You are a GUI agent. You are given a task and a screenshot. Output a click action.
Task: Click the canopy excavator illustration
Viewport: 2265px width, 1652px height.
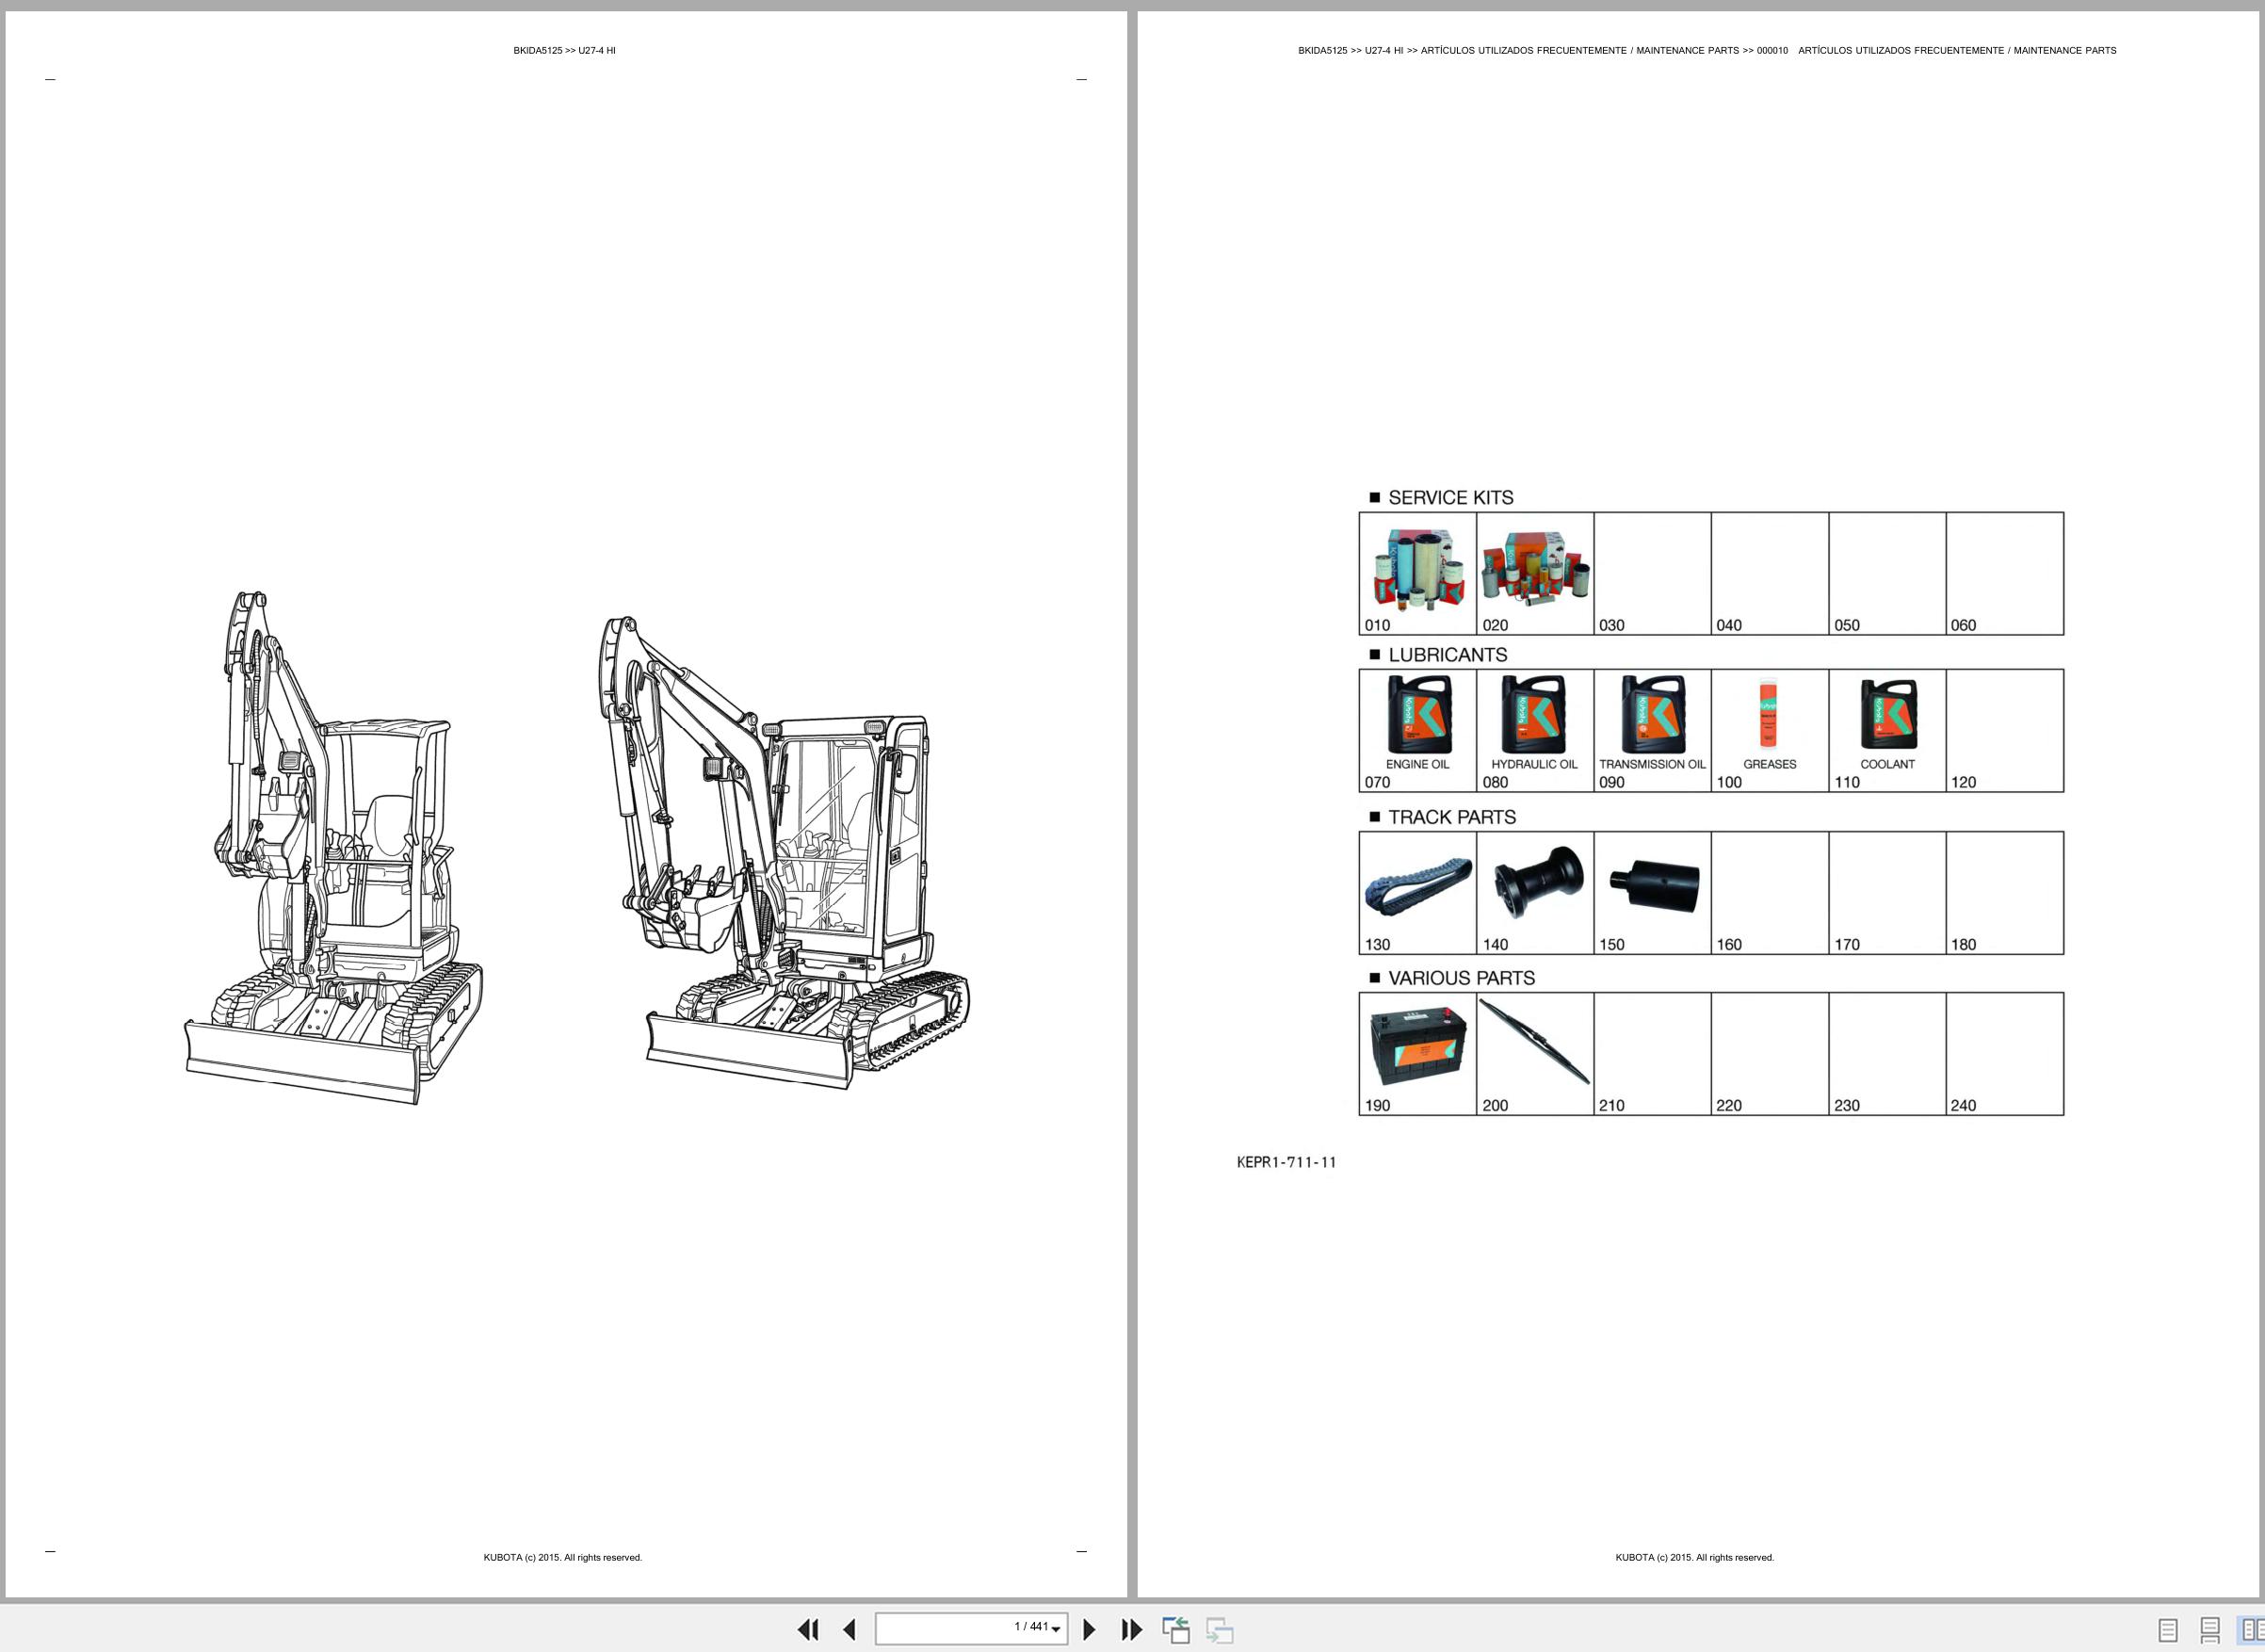pyautogui.click(x=333, y=848)
